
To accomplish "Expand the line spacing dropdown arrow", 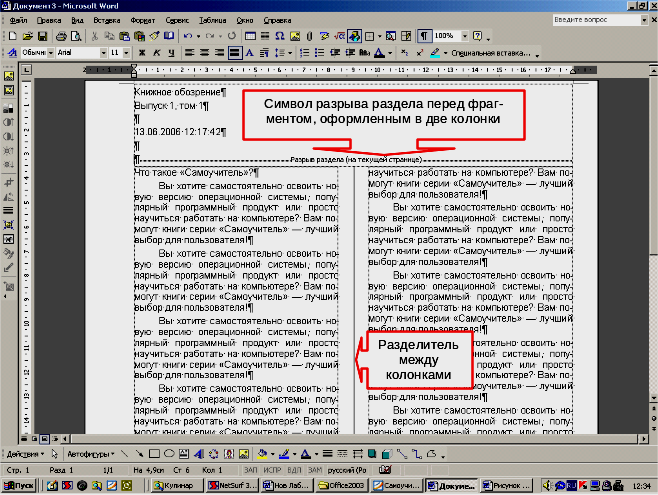I will click(290, 53).
